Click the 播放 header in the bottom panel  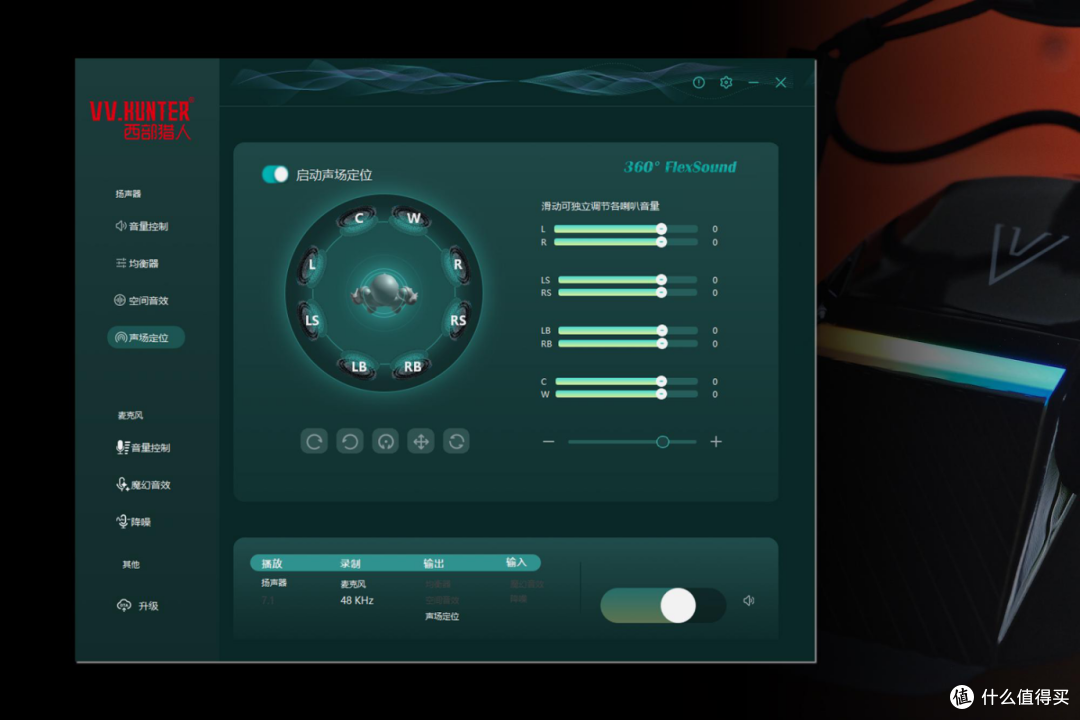click(272, 564)
